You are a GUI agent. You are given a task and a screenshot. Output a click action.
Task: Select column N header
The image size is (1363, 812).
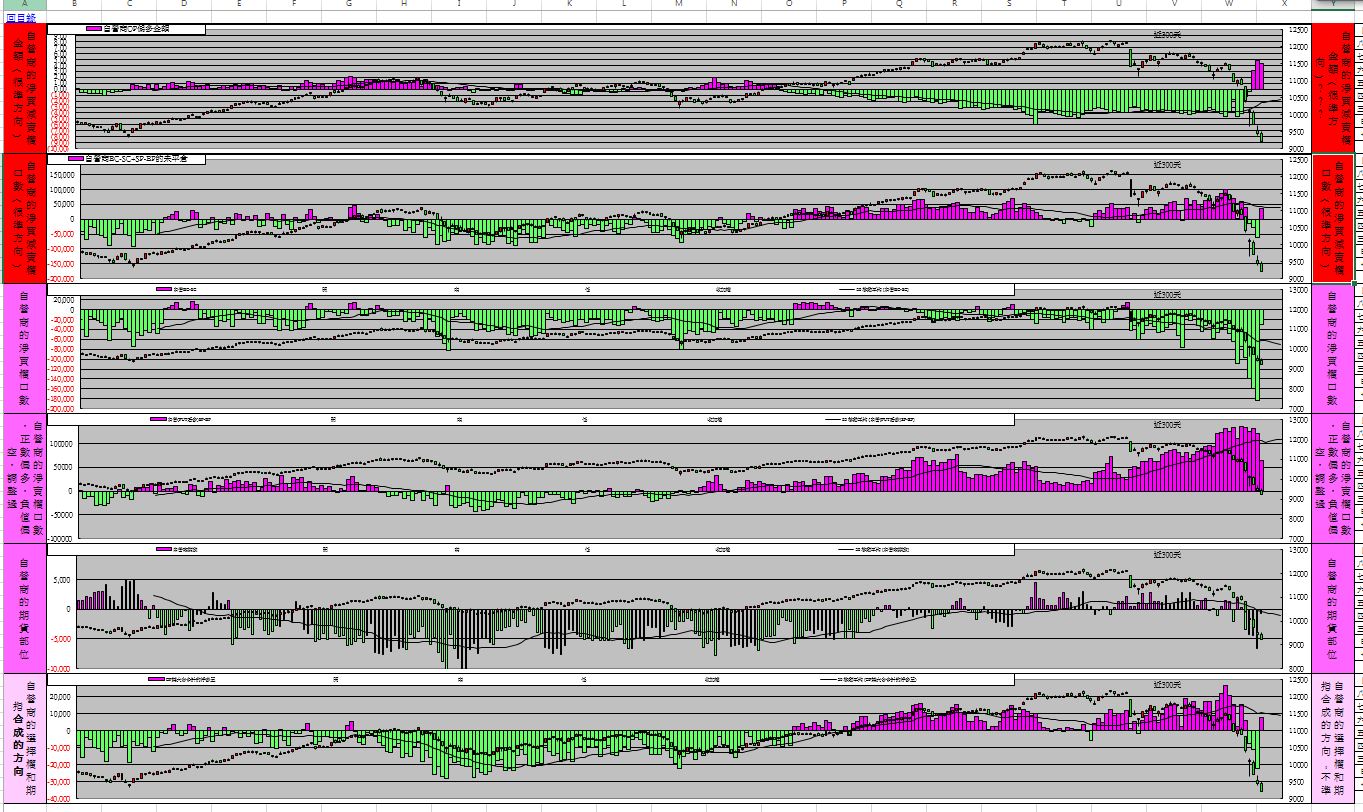(x=734, y=4)
